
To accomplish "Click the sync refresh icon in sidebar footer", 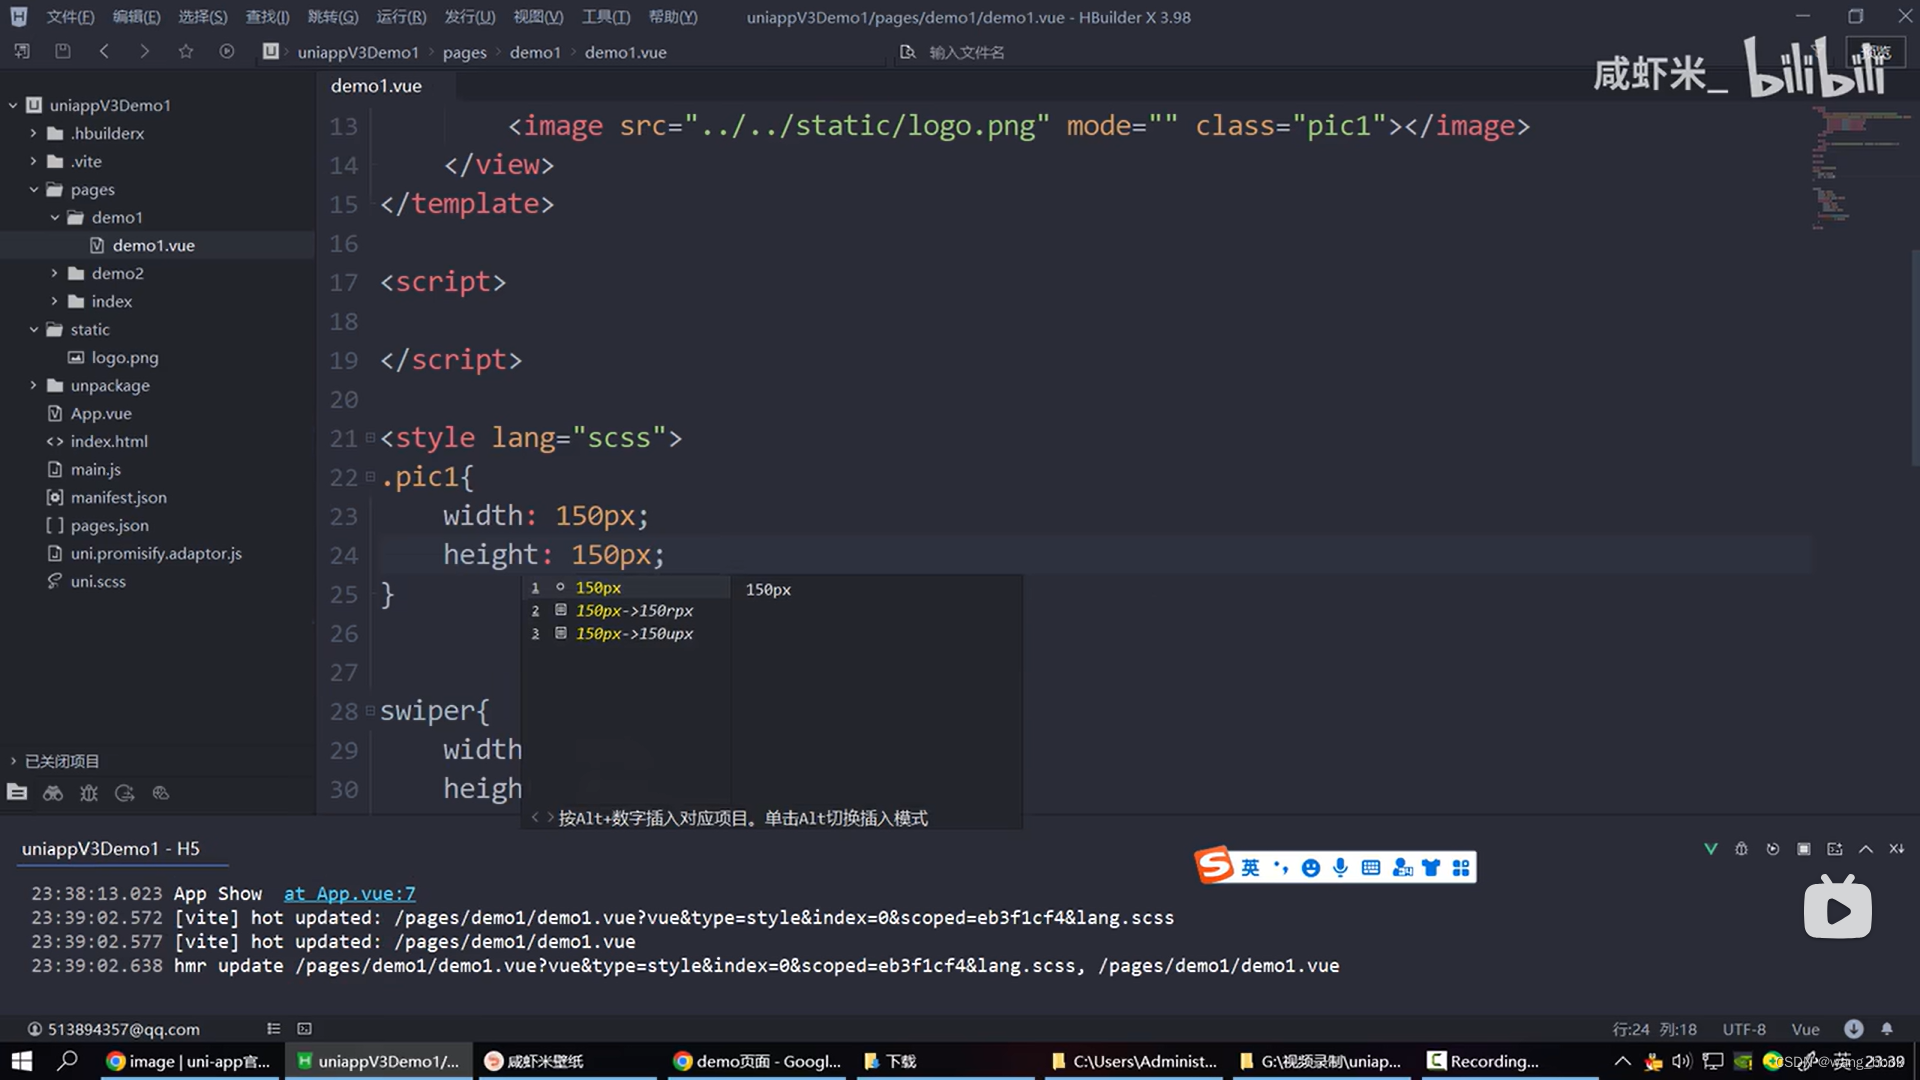I will [x=125, y=793].
